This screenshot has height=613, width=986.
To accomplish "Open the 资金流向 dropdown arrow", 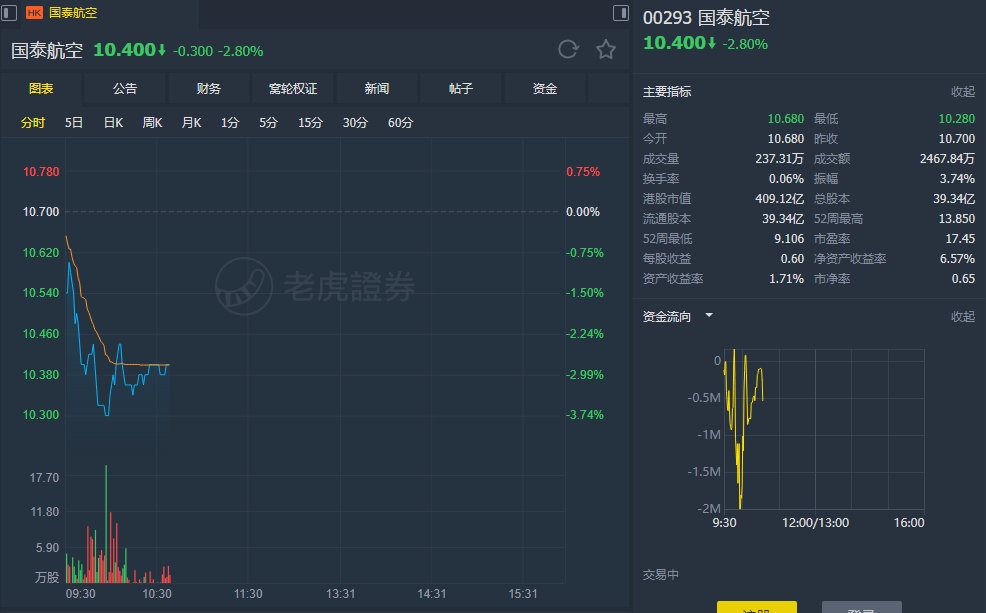I will 709,315.
